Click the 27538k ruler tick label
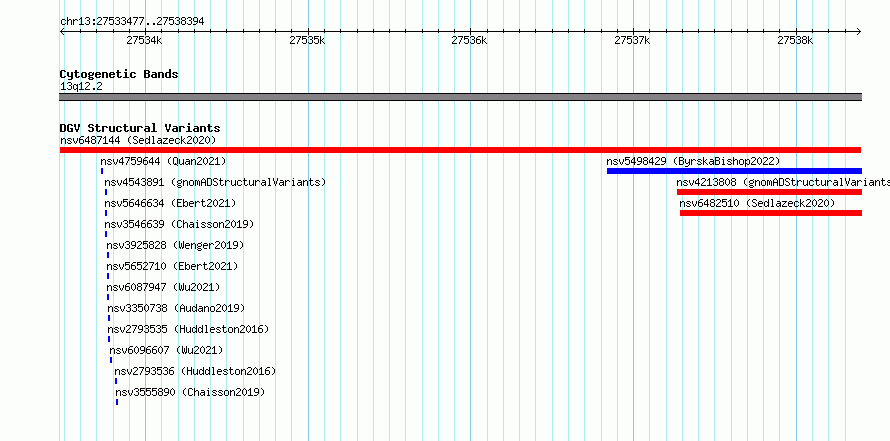This screenshot has height=441, width=890. point(795,40)
